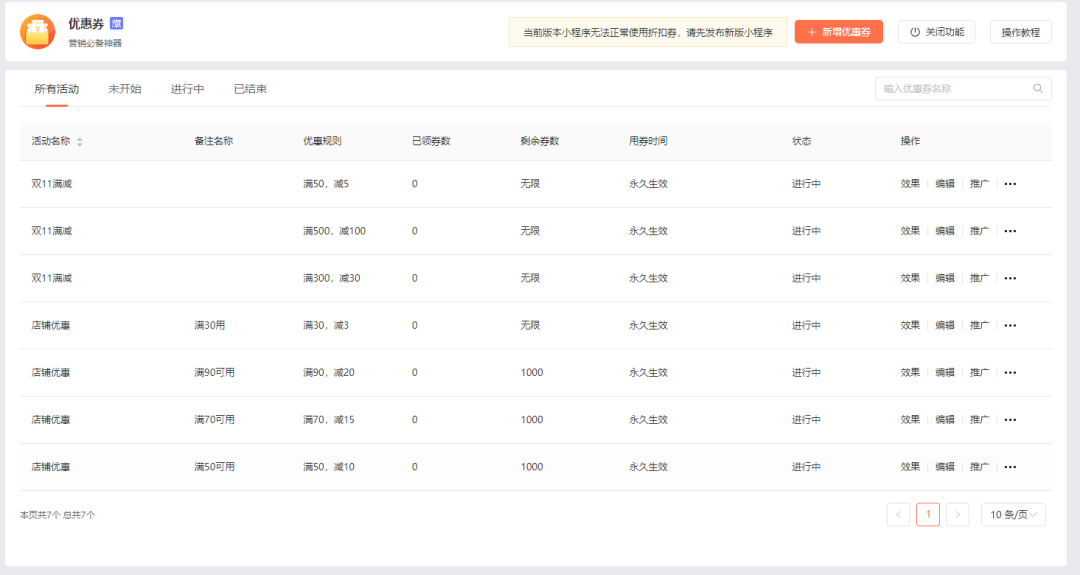View 效果 for the 满300，减30 coupon
The image size is (1080, 575).
pos(910,278)
